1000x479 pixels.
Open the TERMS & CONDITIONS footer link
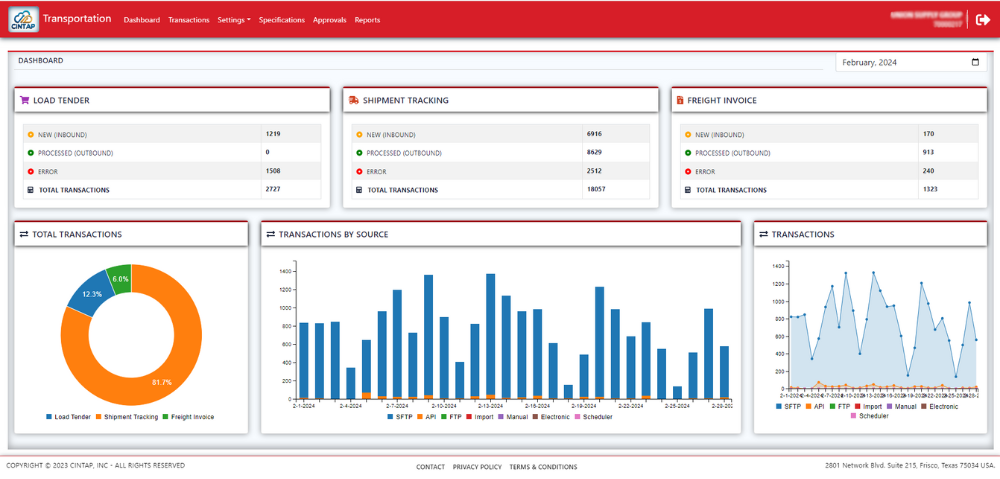click(x=543, y=467)
